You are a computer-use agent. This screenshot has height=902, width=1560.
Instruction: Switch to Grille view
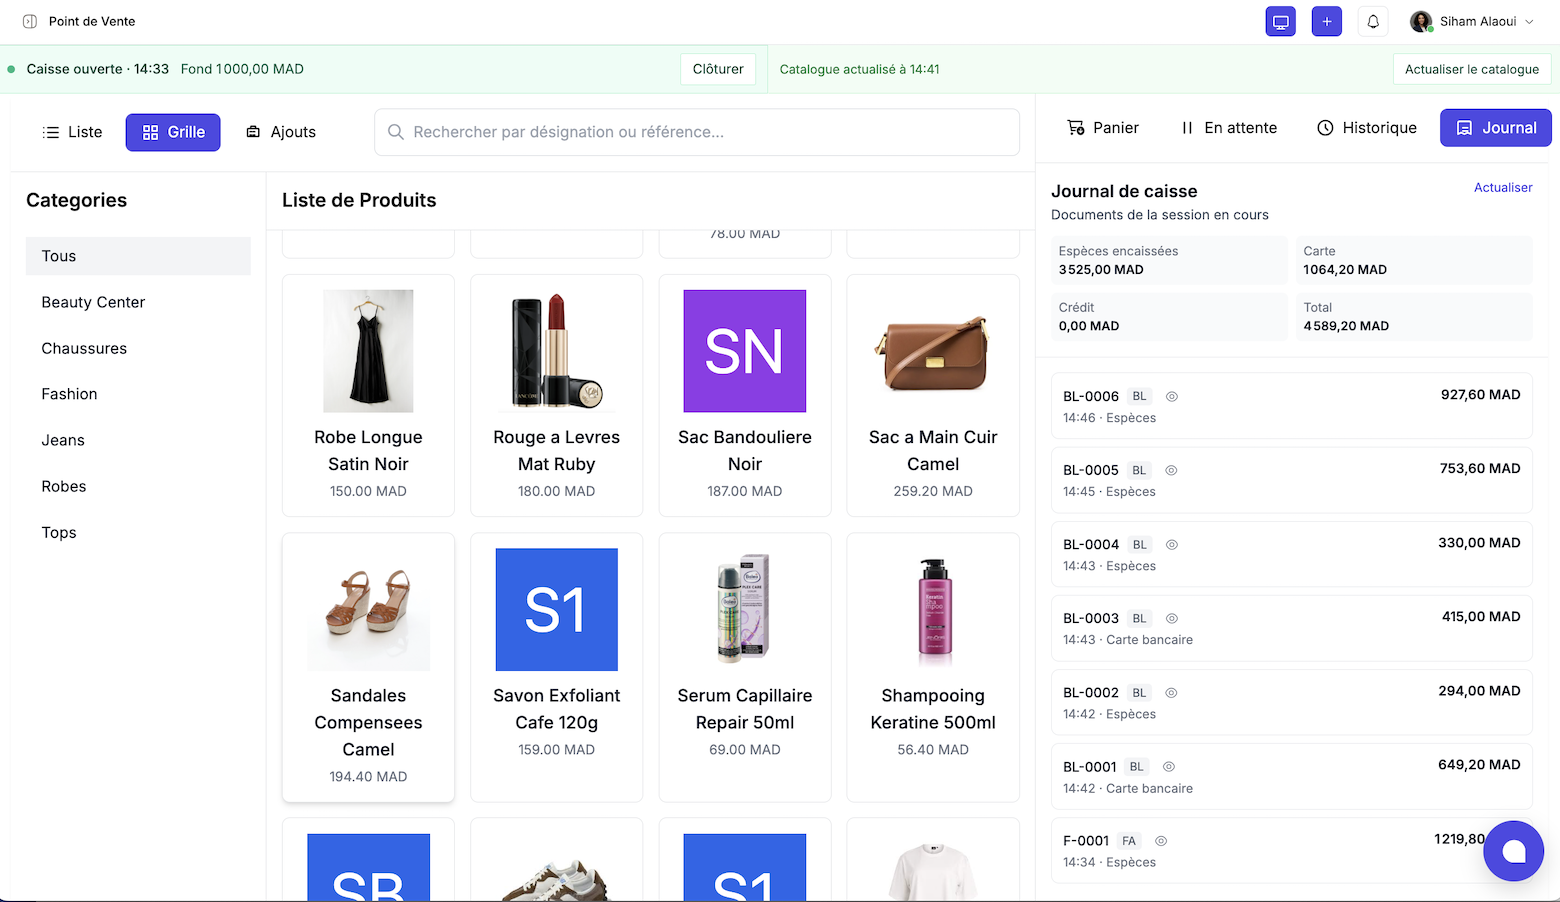click(x=173, y=132)
